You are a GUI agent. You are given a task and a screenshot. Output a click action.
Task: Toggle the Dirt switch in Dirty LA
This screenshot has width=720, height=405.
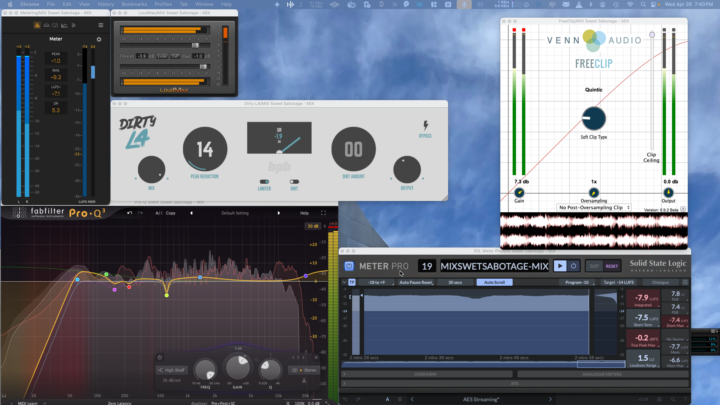[x=294, y=182]
